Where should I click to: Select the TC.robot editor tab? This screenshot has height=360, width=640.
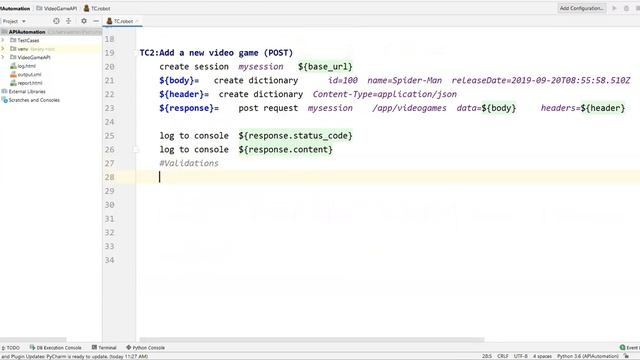point(123,21)
